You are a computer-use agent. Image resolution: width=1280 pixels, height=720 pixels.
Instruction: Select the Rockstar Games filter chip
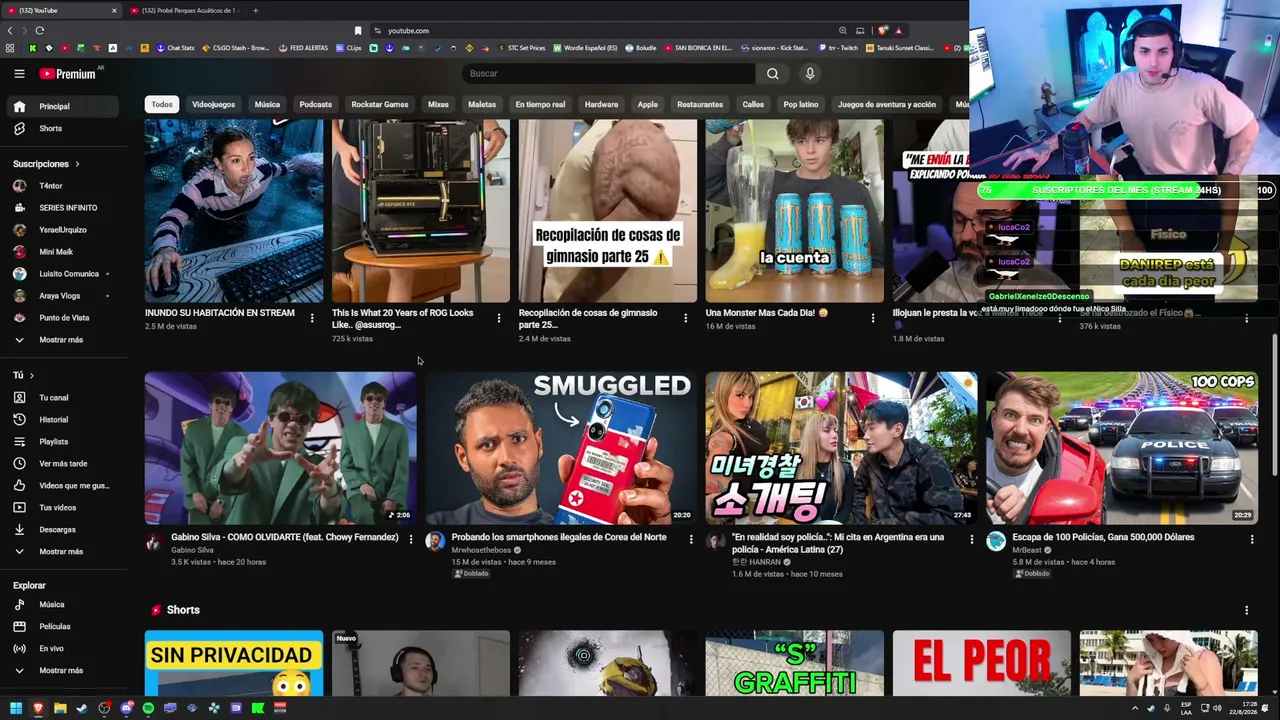click(x=380, y=104)
